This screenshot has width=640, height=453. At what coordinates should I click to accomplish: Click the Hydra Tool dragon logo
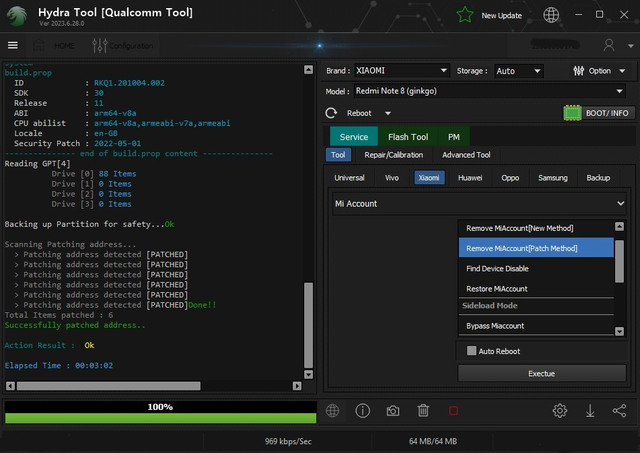coord(17,16)
